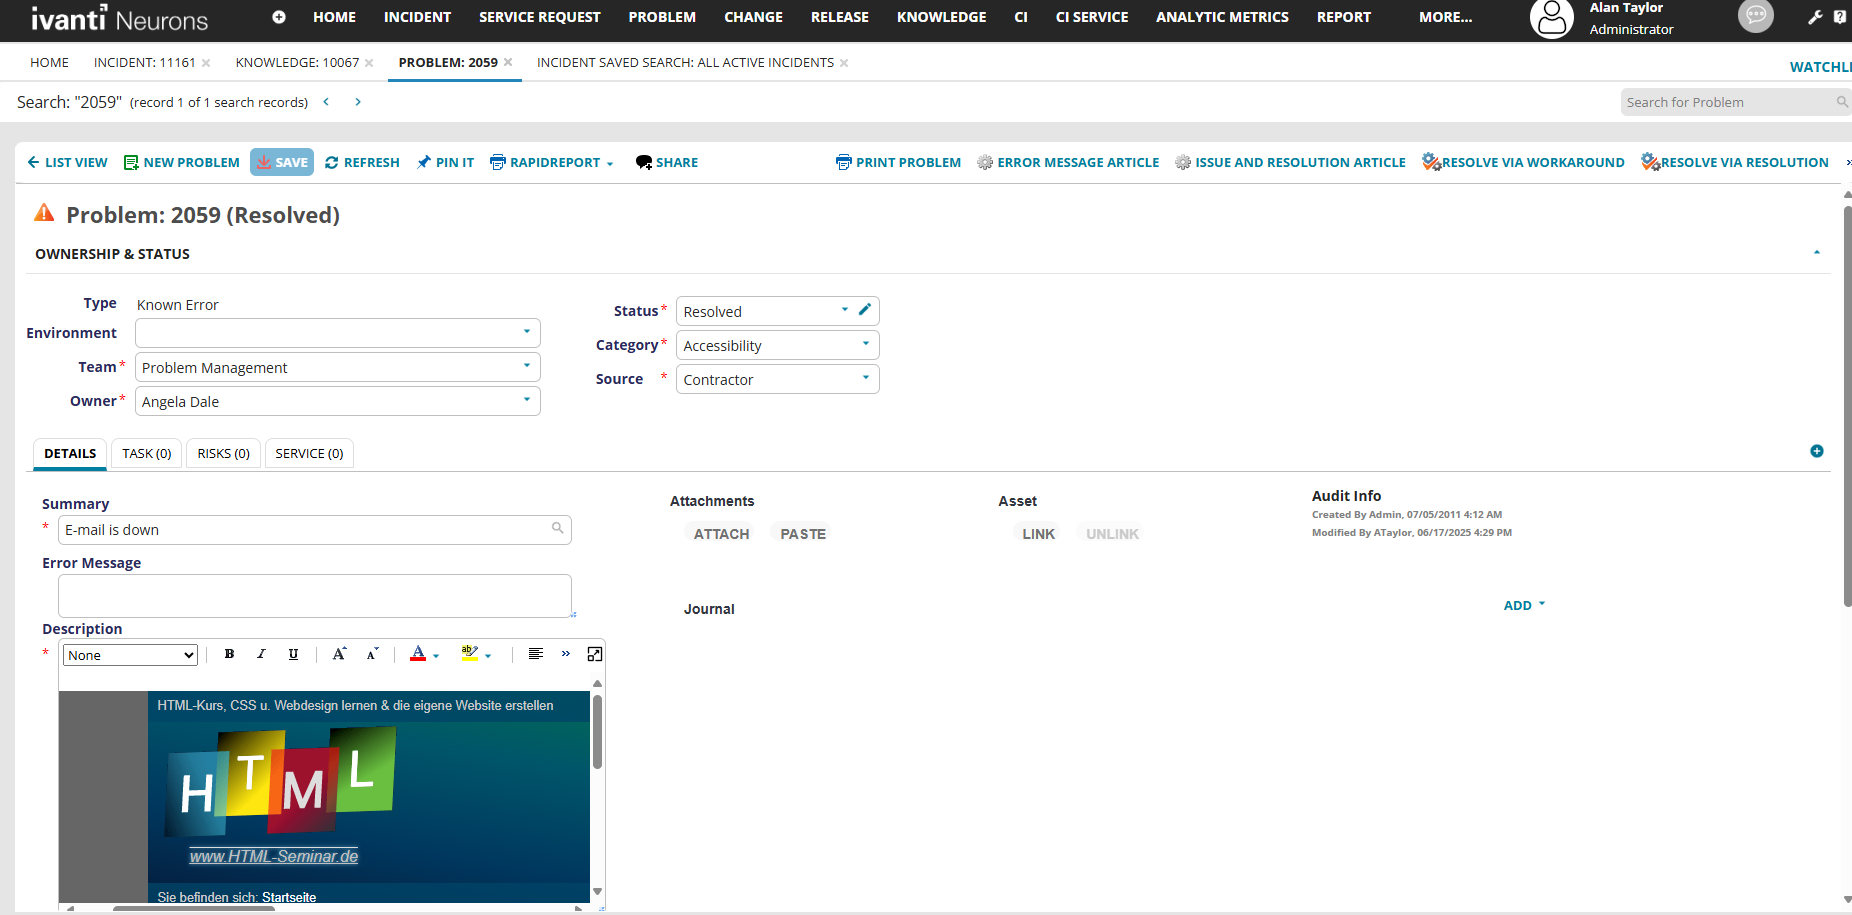
Task: Toggle bold formatting in Description editor
Action: click(x=229, y=654)
